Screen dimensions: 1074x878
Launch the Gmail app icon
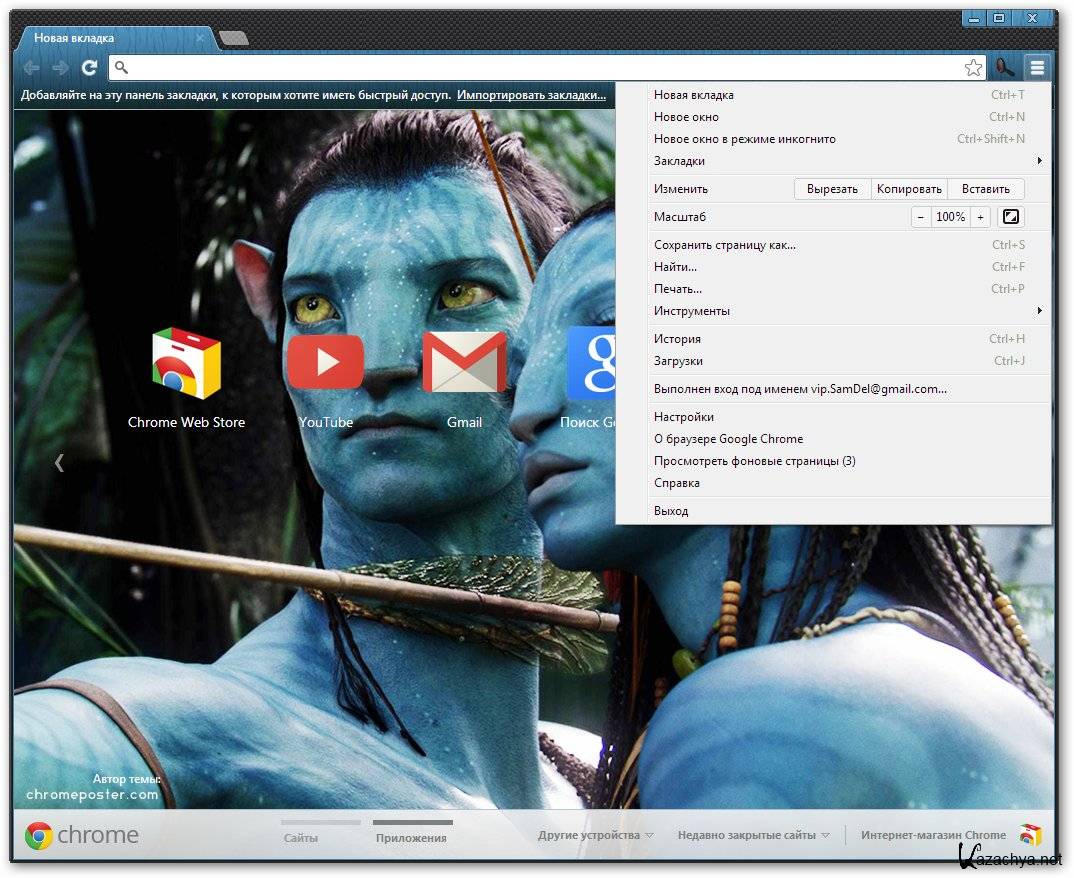tap(464, 362)
